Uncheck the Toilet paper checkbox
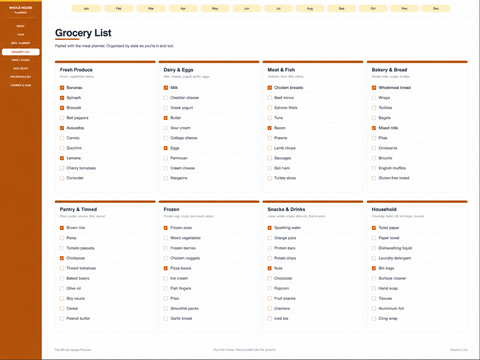This screenshot has height=360, width=480. [374, 228]
